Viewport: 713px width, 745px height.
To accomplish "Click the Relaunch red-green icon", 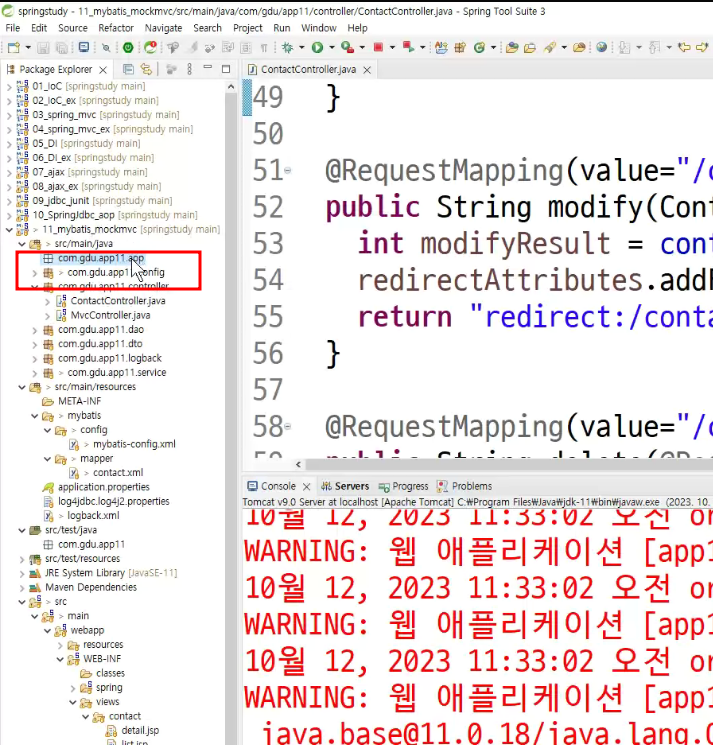I will click(x=408, y=47).
